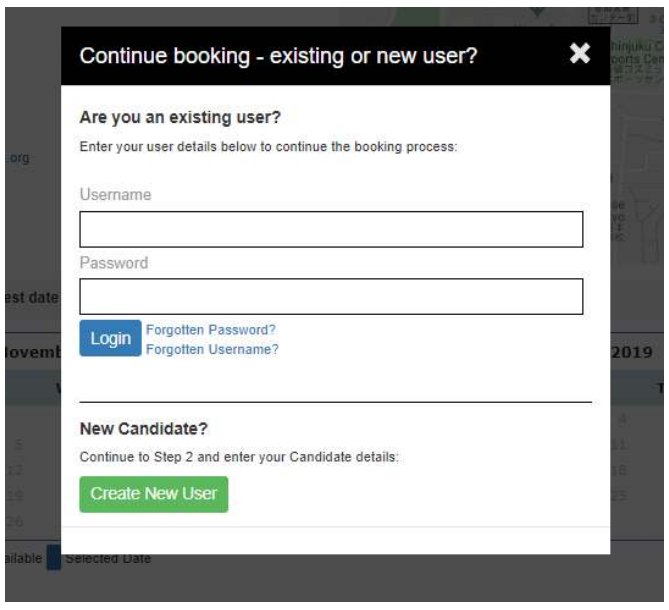Image resolution: width=669 pixels, height=610 pixels.
Task: Click the dialog title 'Continue booking' text
Action: (x=165, y=56)
